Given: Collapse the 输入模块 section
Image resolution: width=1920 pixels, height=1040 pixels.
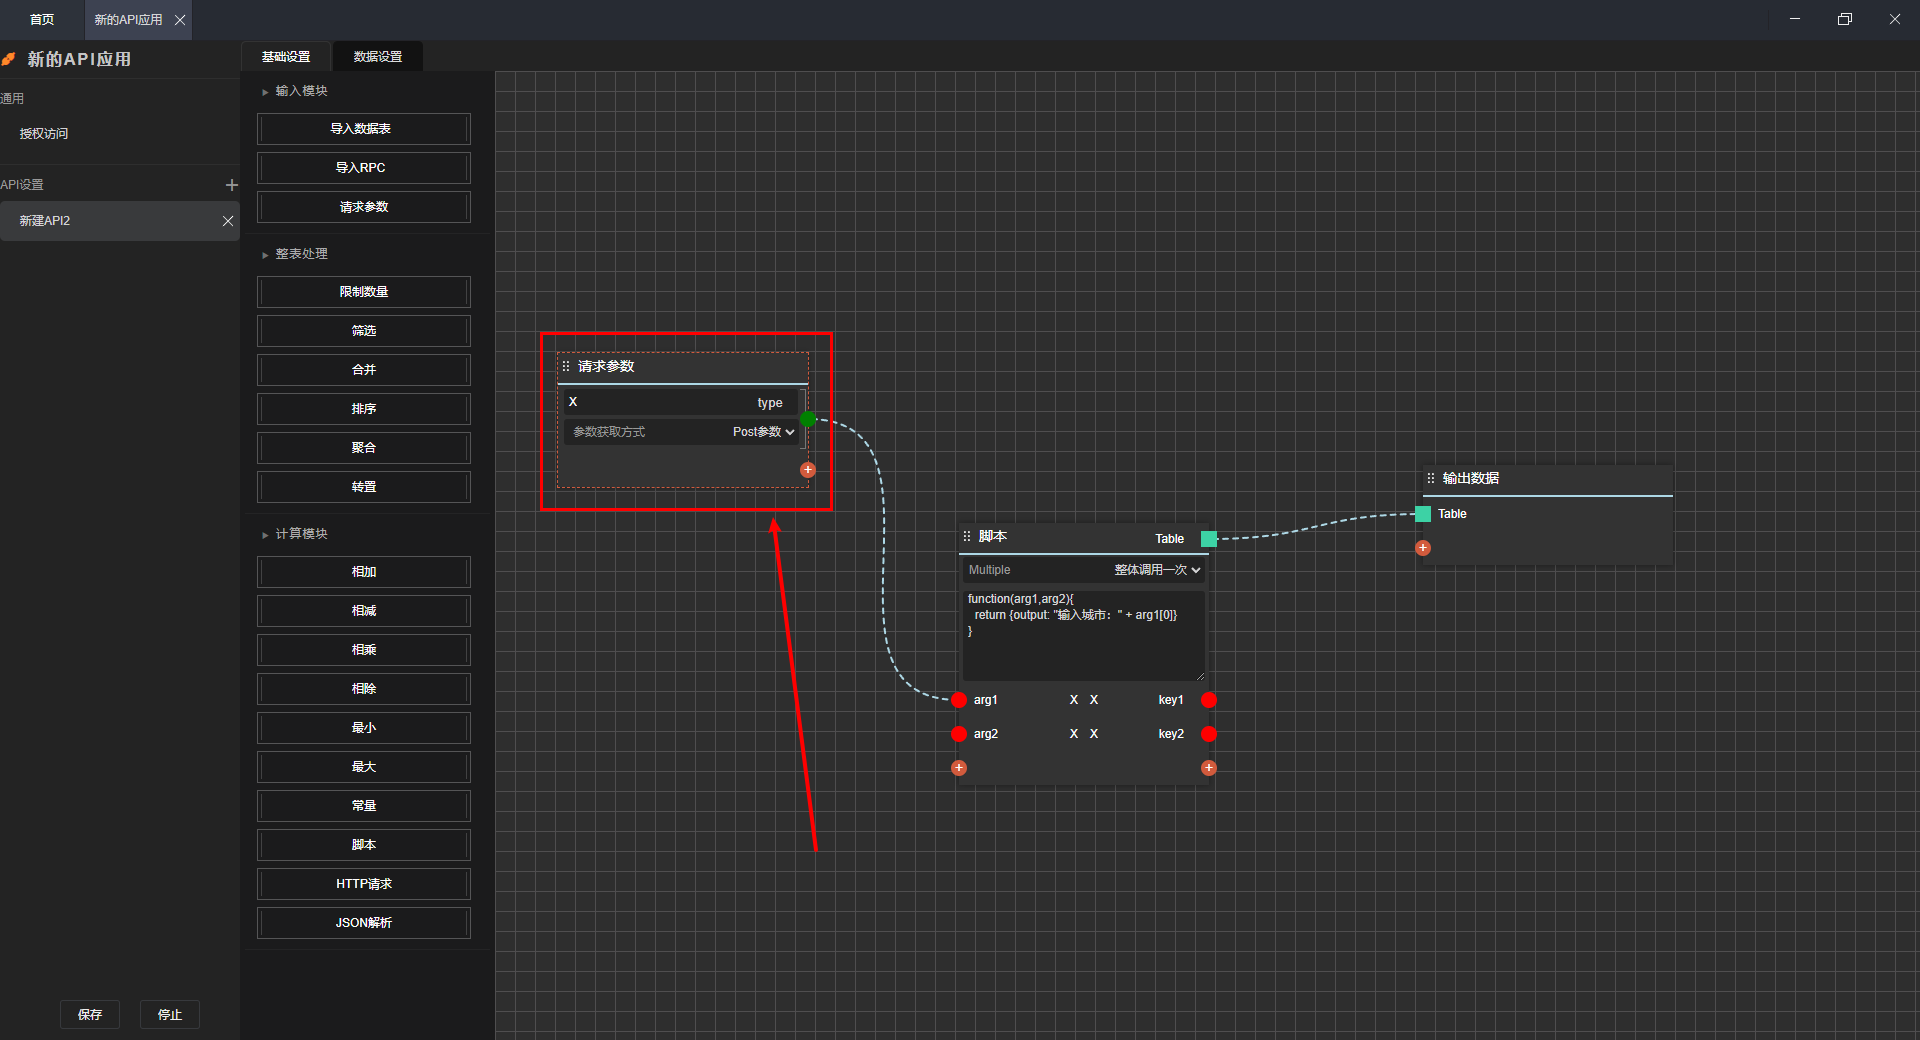Looking at the screenshot, I should pos(265,92).
